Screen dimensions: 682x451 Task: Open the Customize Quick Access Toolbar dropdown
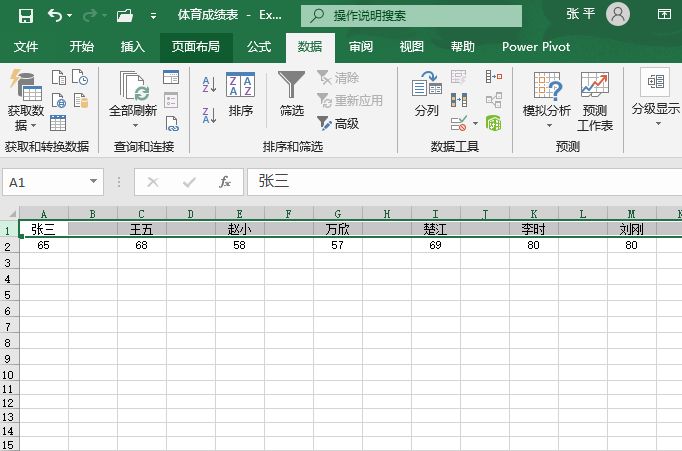pos(153,17)
